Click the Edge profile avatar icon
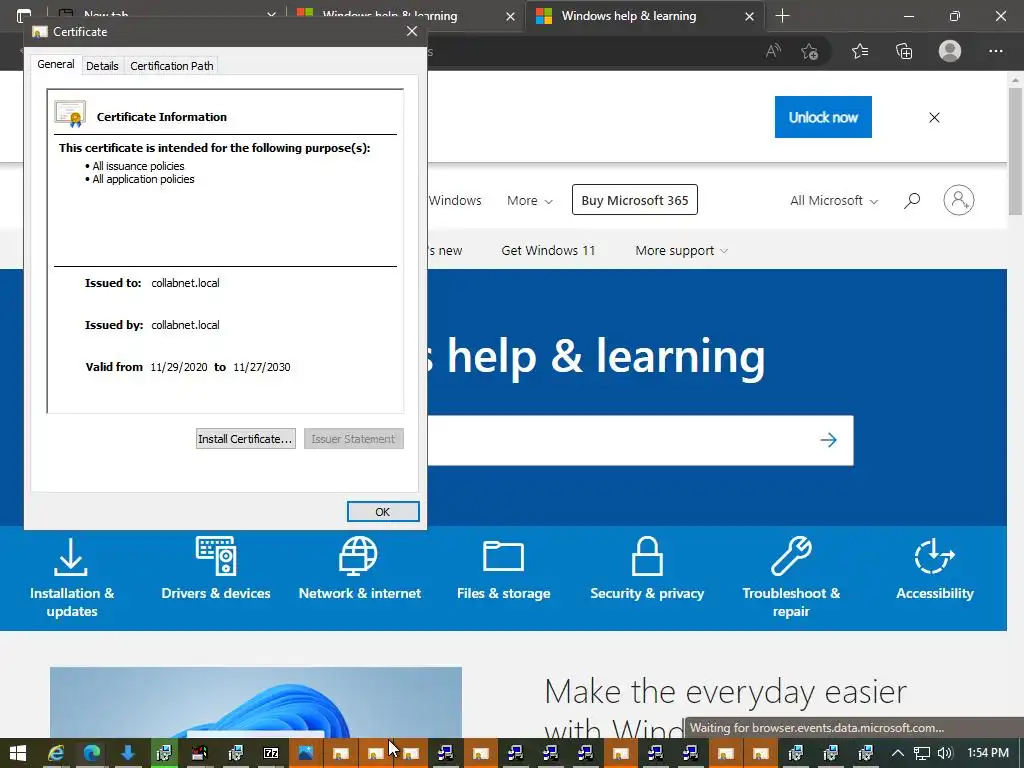The height and width of the screenshot is (768, 1024). tap(950, 51)
